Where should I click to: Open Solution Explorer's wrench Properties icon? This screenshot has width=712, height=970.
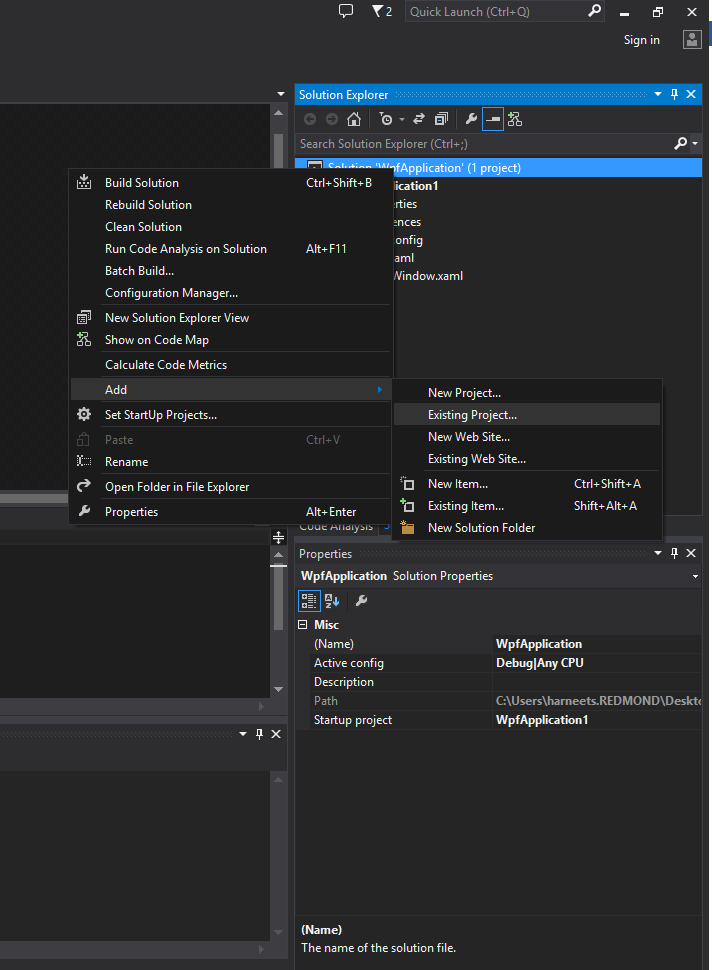[471, 119]
